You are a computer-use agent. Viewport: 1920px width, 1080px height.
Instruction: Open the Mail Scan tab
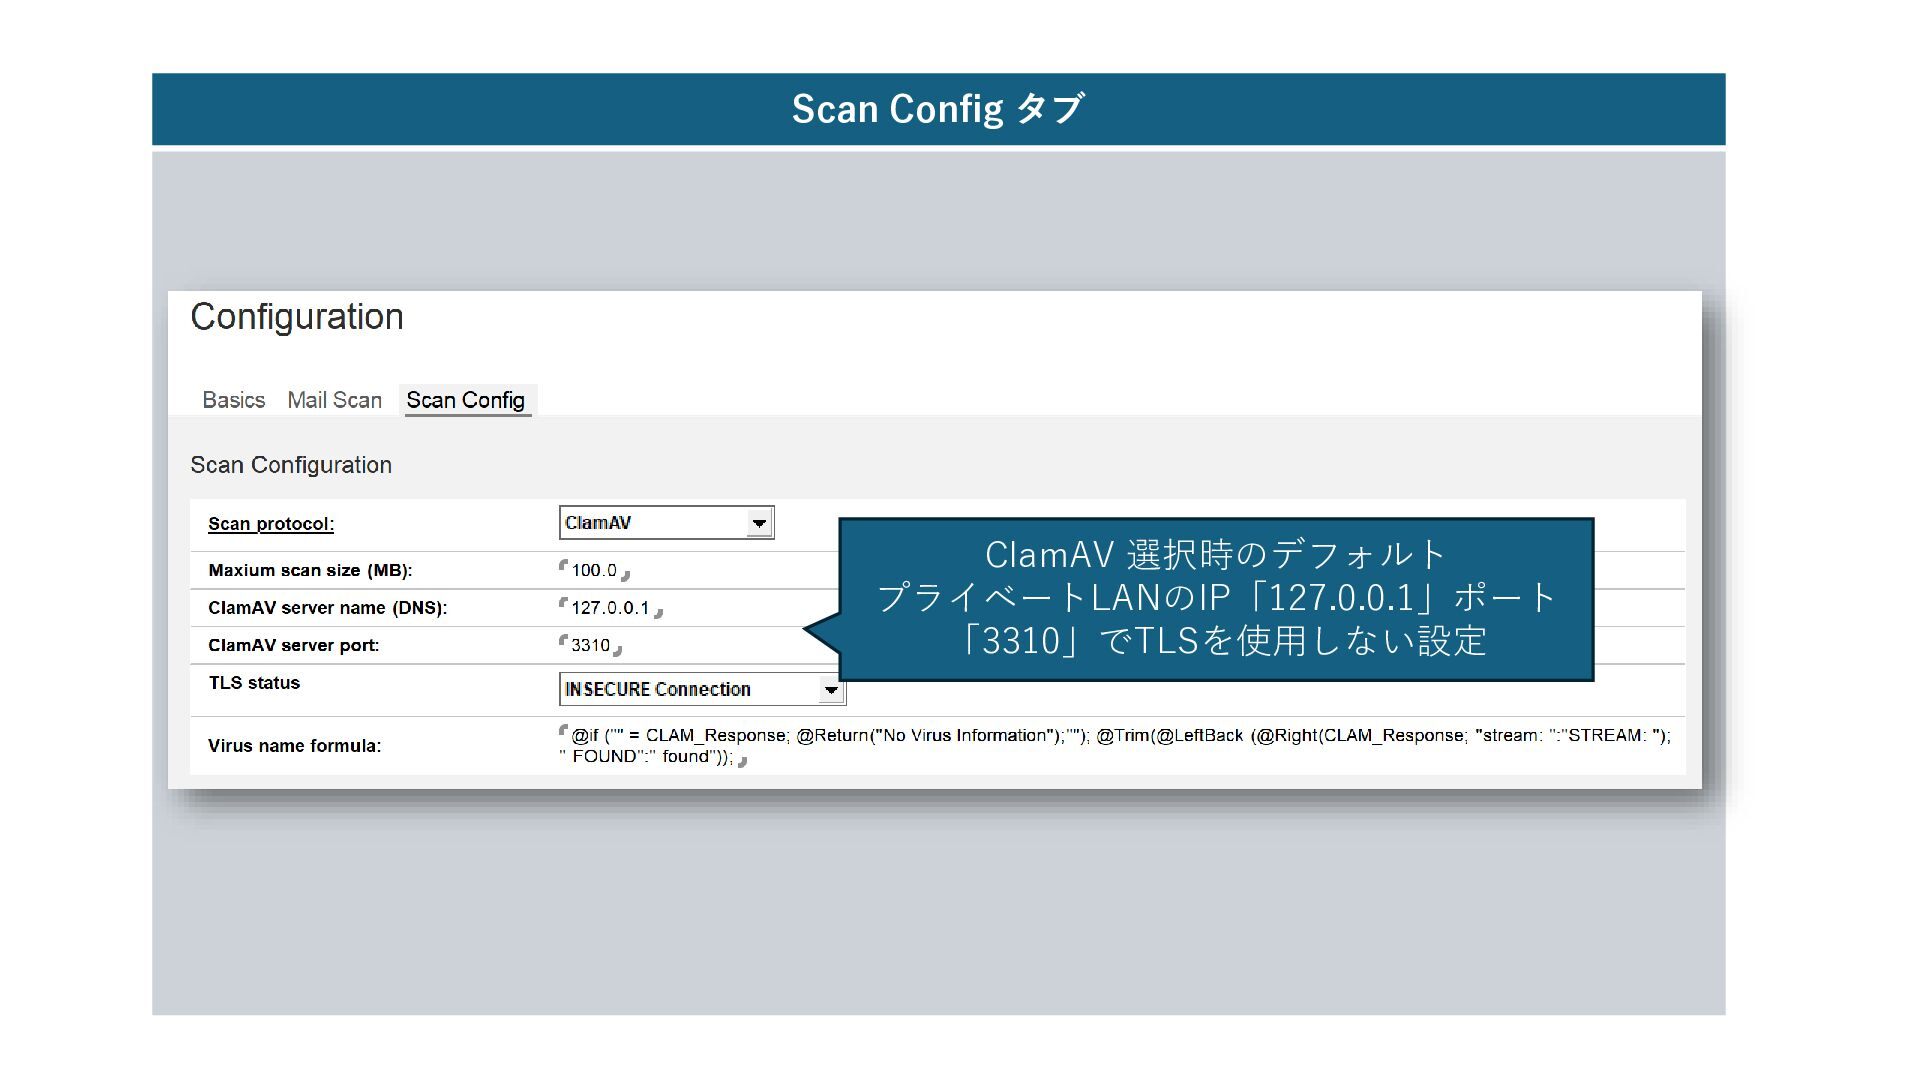click(x=334, y=400)
